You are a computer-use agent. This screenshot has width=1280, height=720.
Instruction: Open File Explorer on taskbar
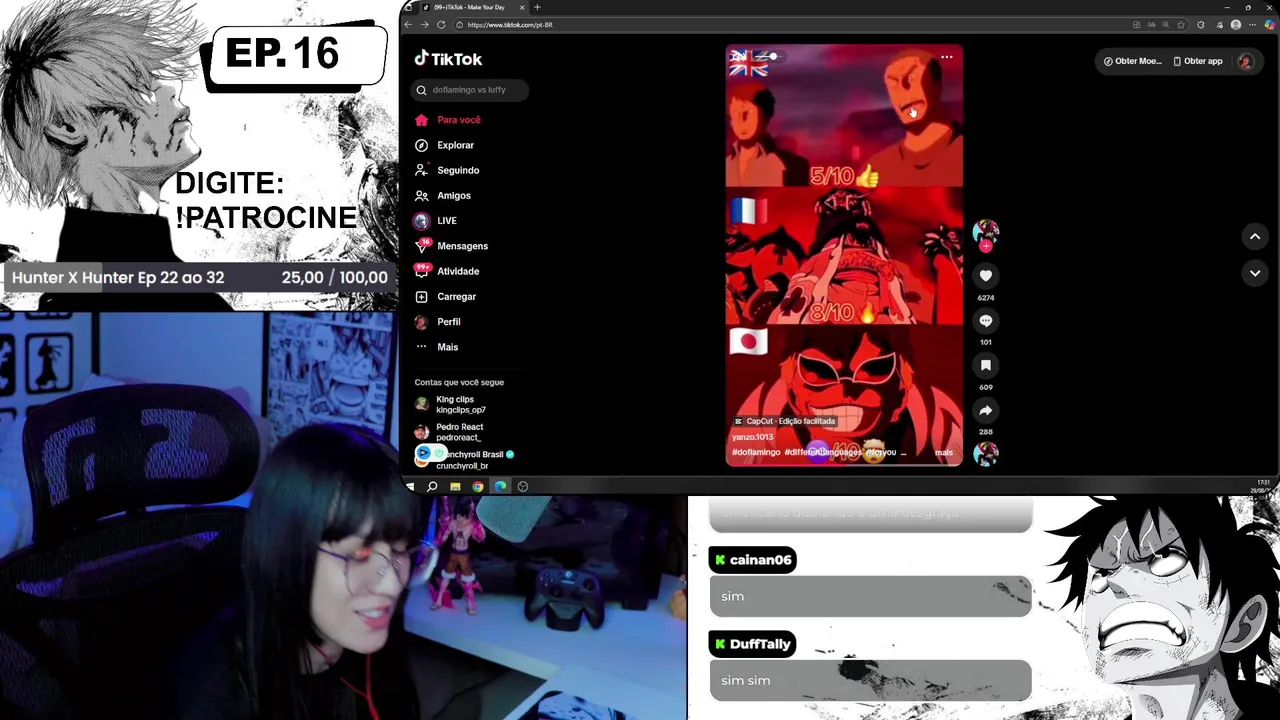tap(455, 486)
